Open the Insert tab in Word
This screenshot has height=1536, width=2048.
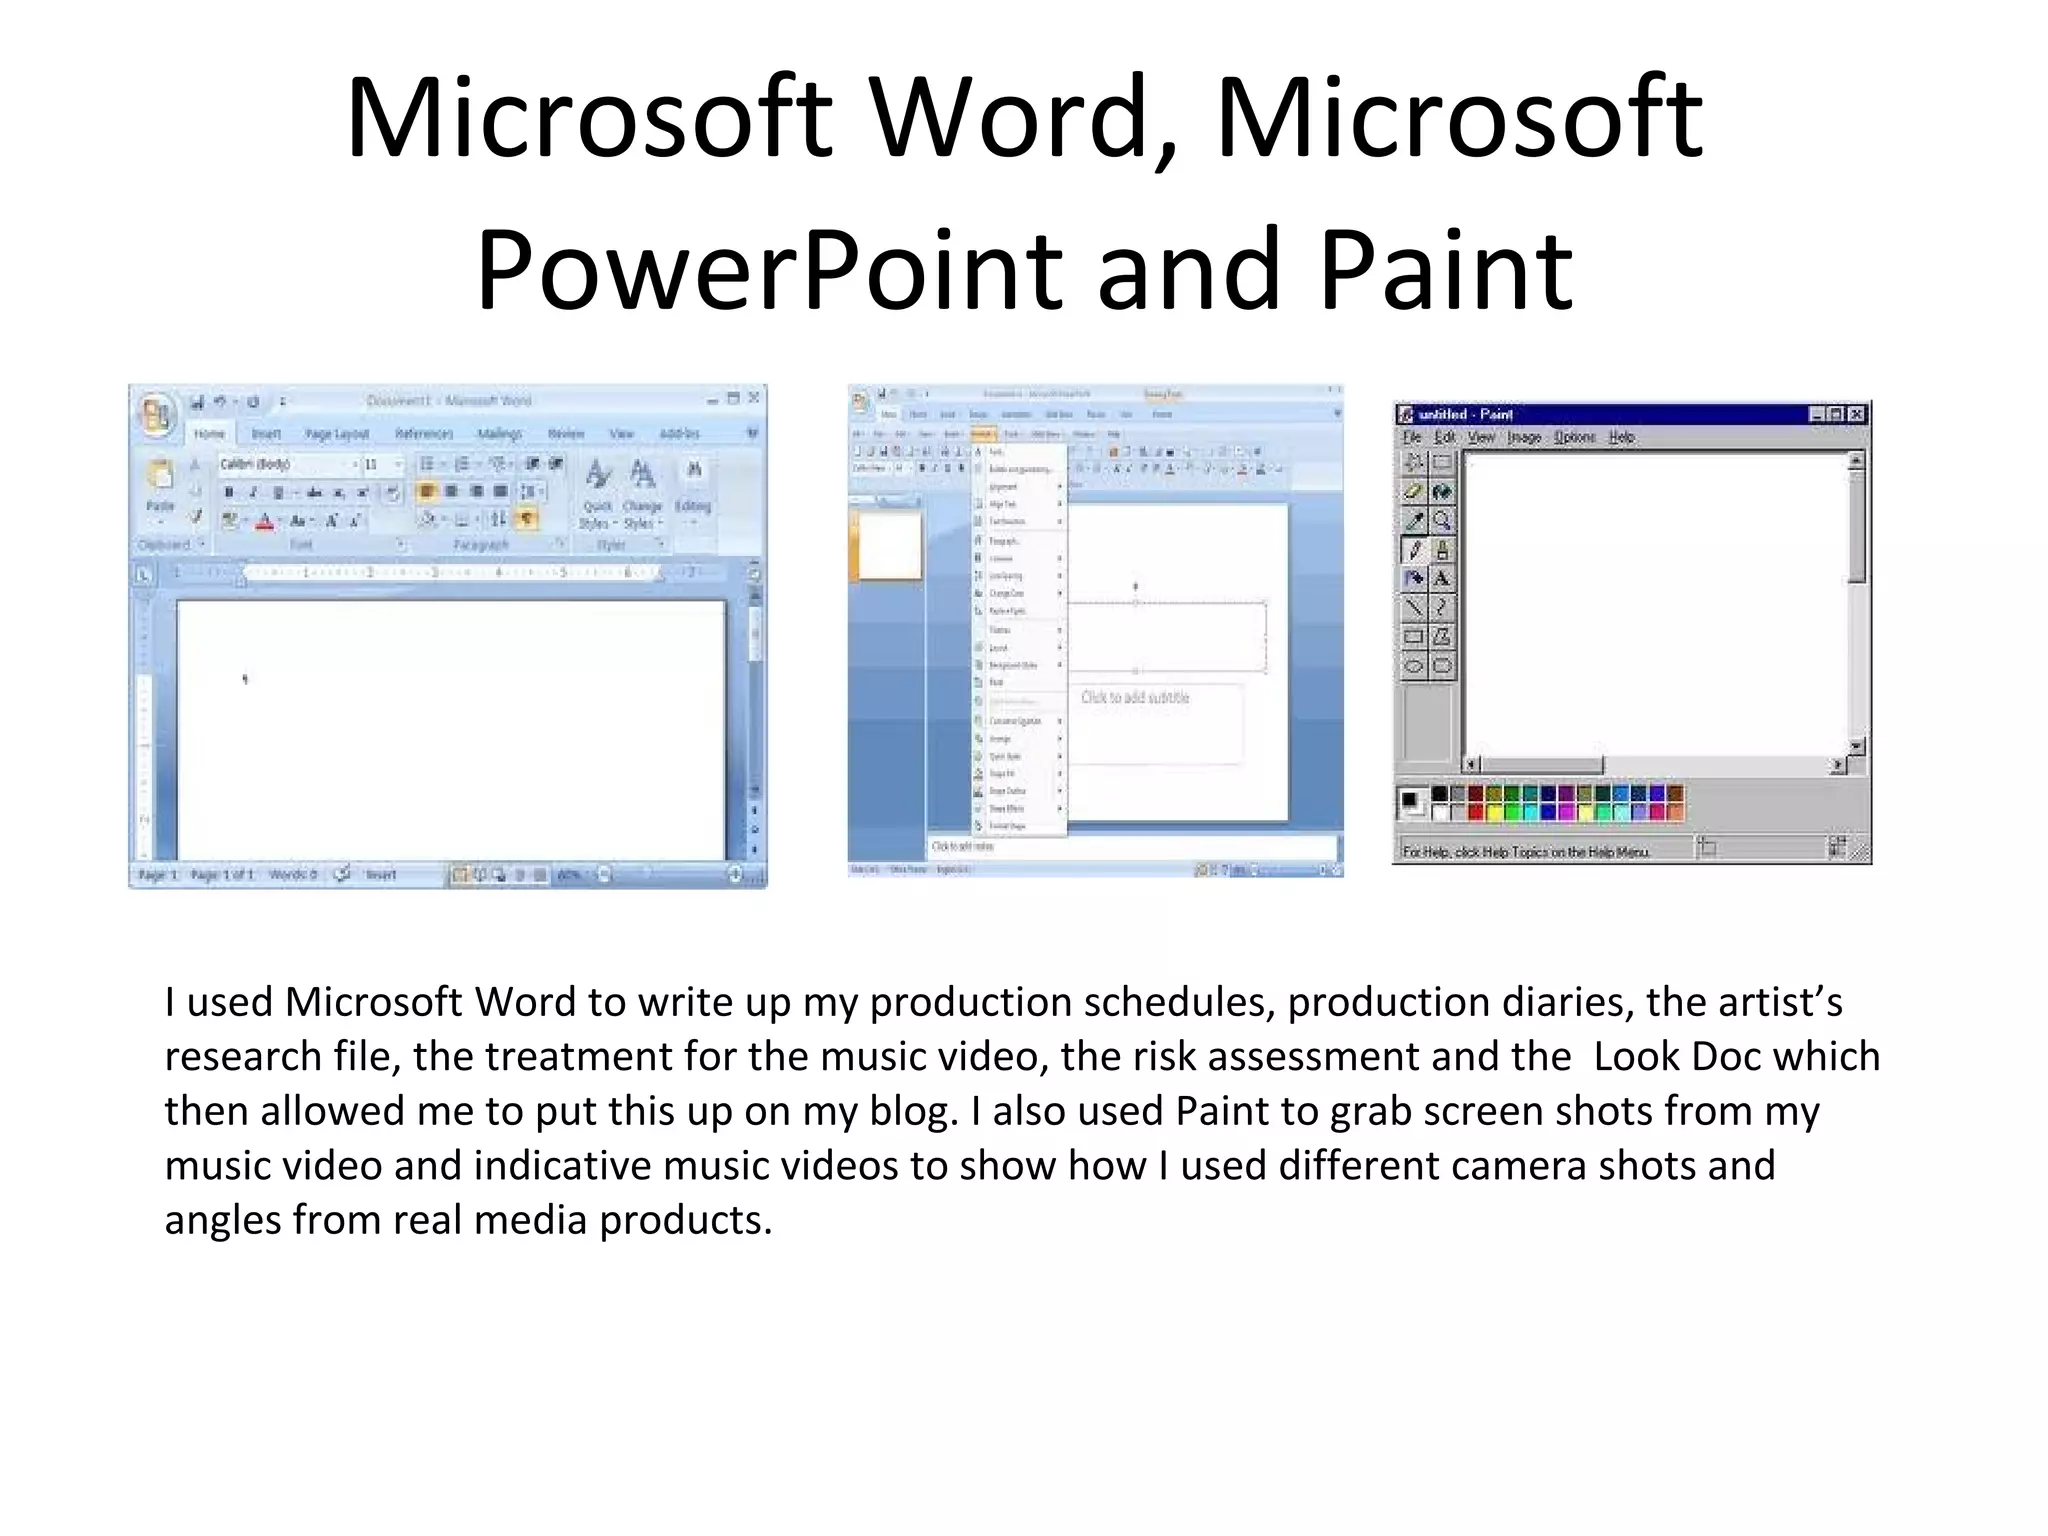[266, 434]
